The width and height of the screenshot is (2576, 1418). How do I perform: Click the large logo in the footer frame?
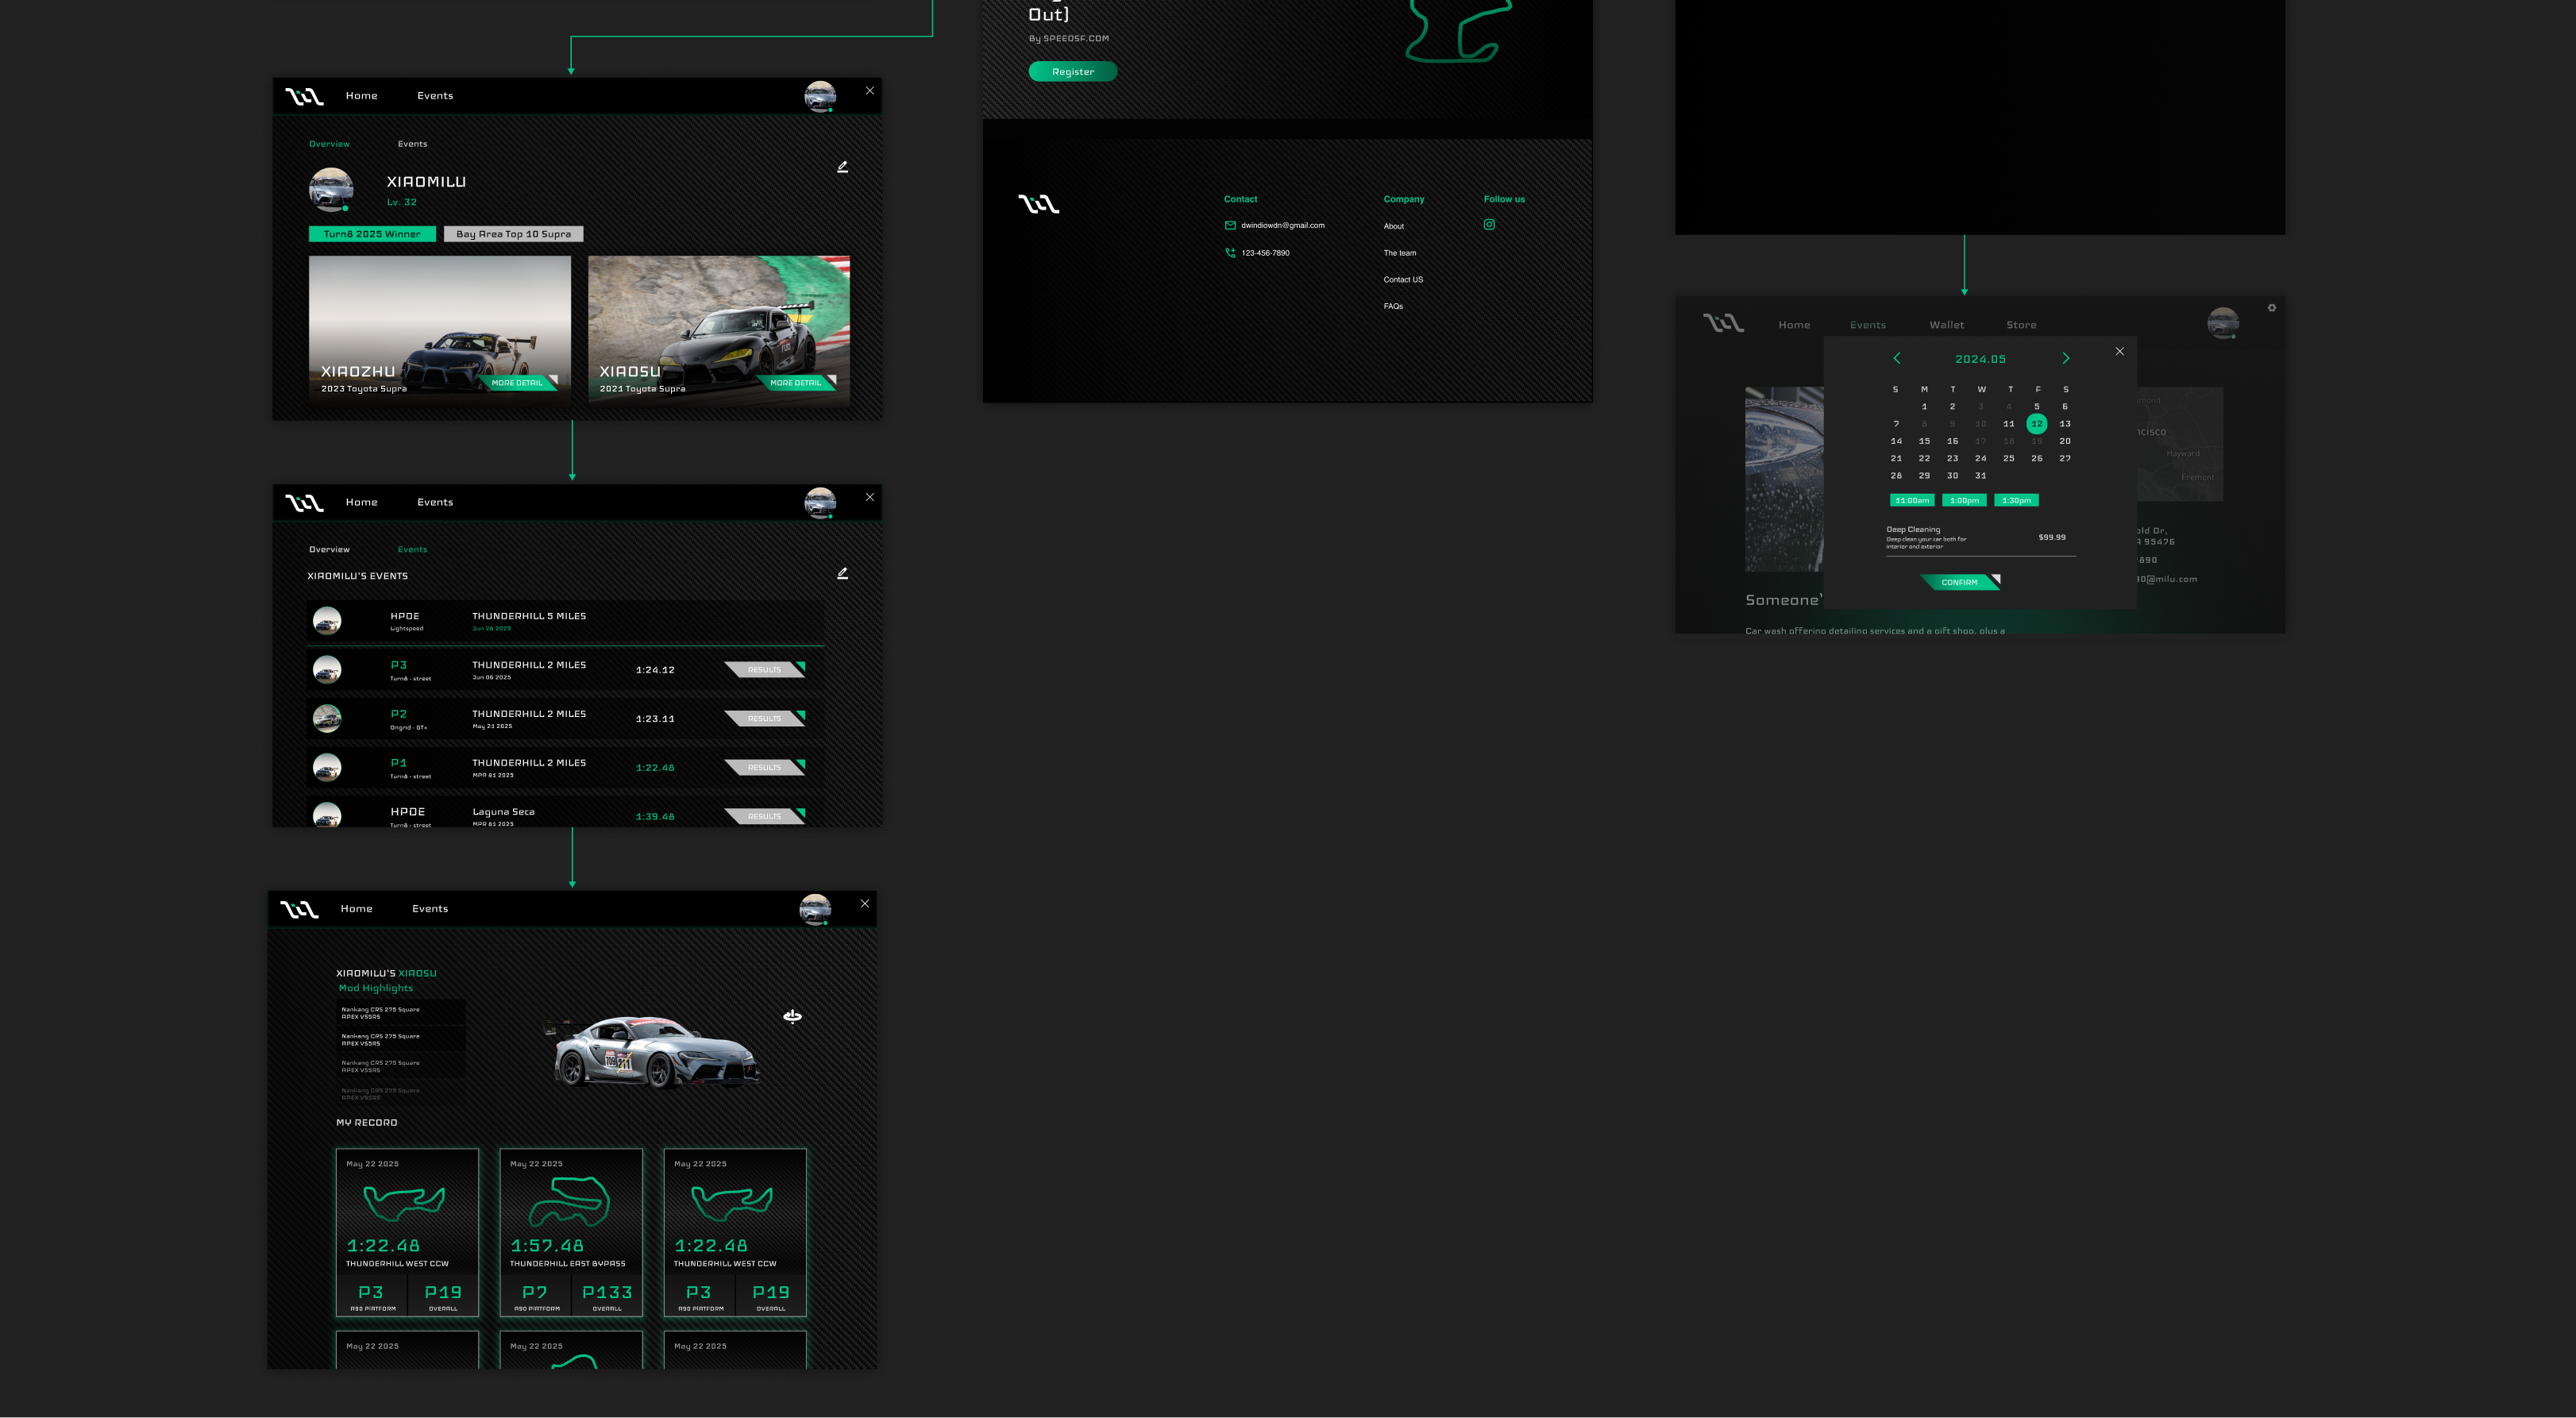pyautogui.click(x=1039, y=204)
